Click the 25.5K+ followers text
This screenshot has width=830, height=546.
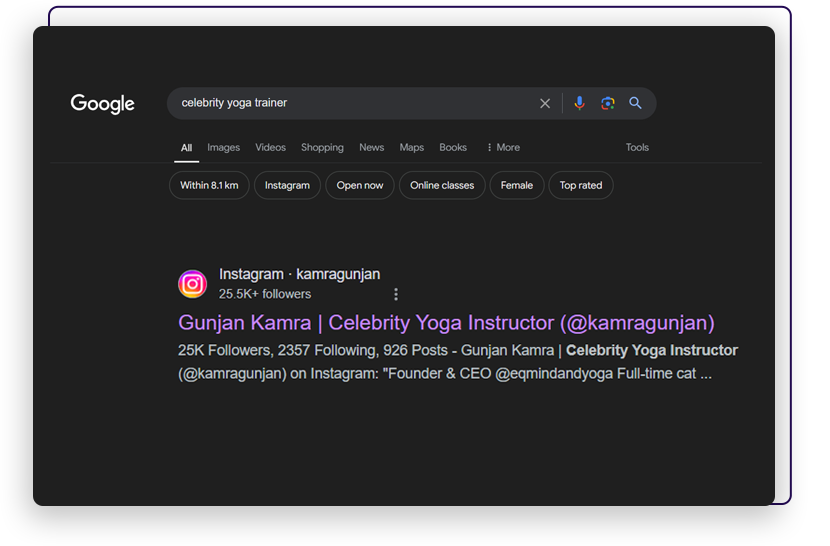[265, 294]
